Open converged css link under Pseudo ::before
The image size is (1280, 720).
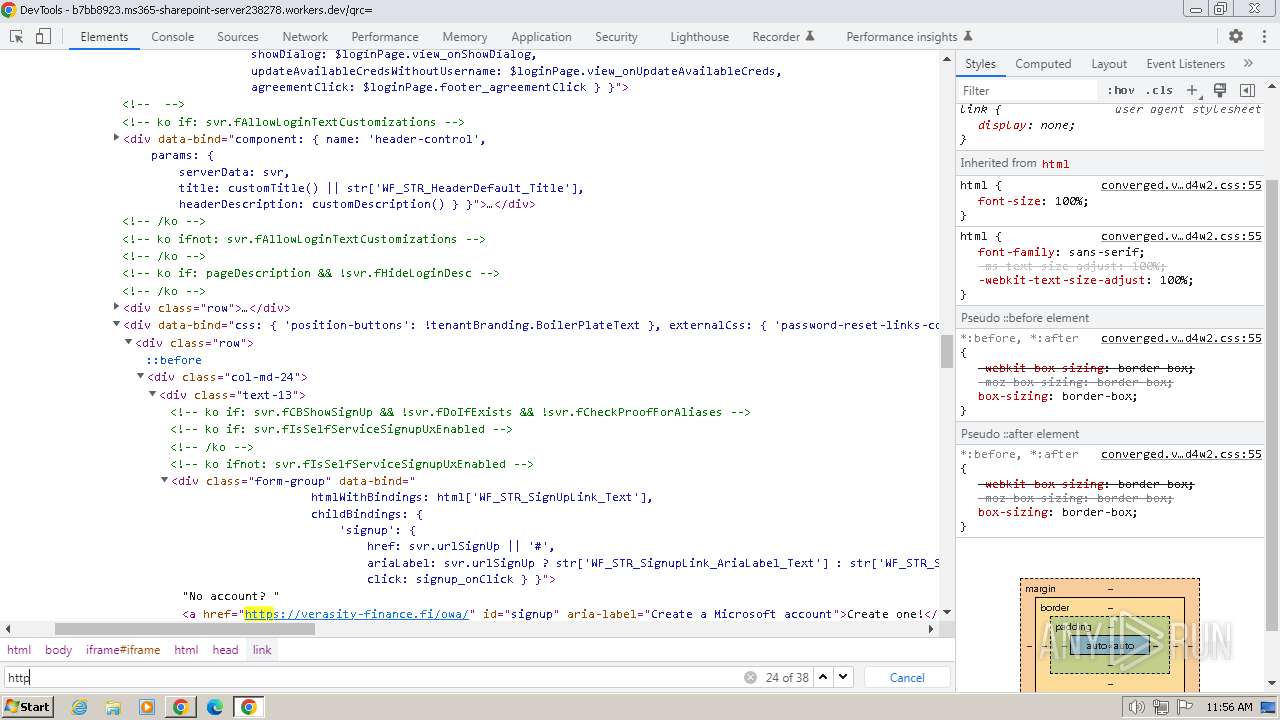coord(1181,338)
